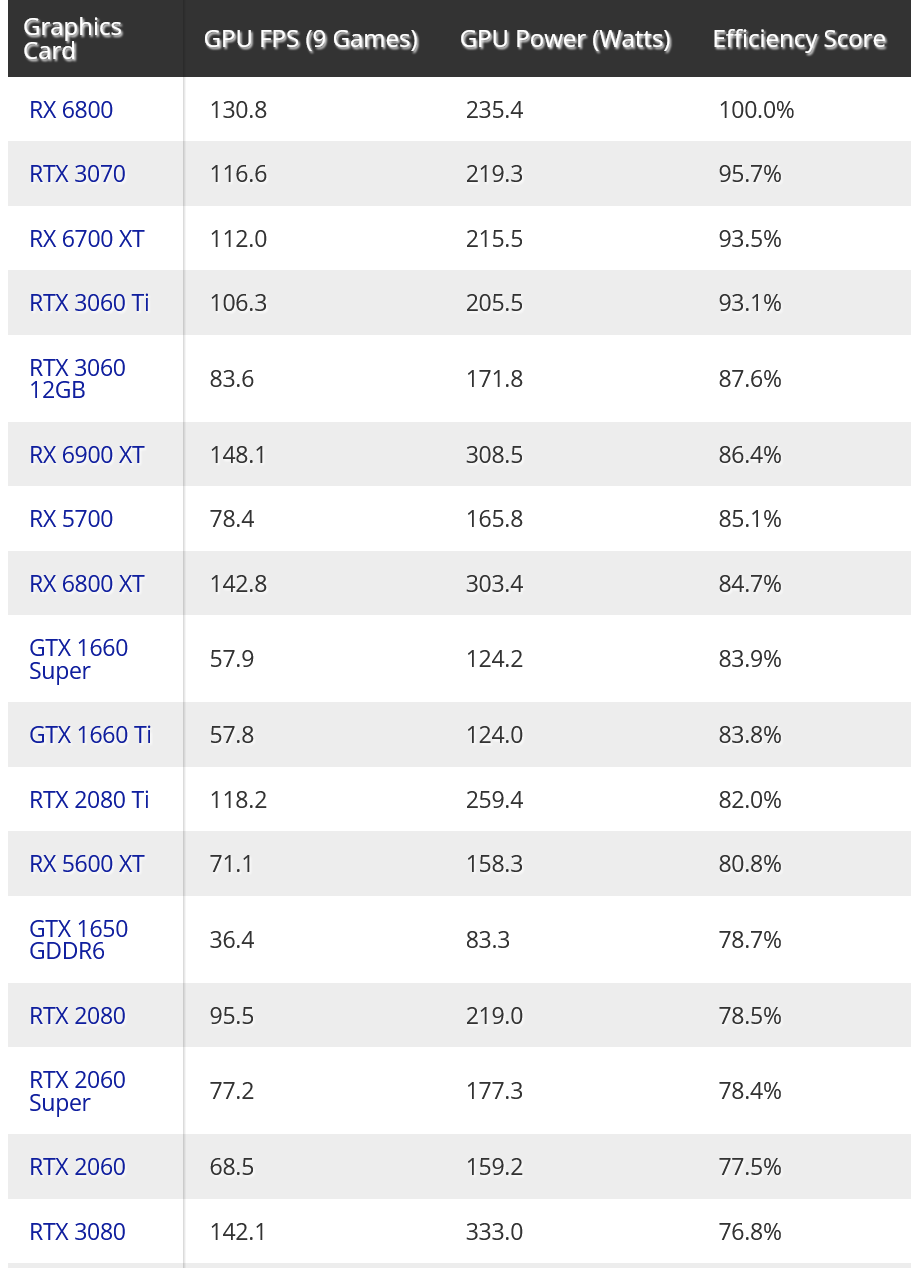The image size is (915, 1268).
Task: Open the RTX 3080 link
Action: [x=77, y=1232]
